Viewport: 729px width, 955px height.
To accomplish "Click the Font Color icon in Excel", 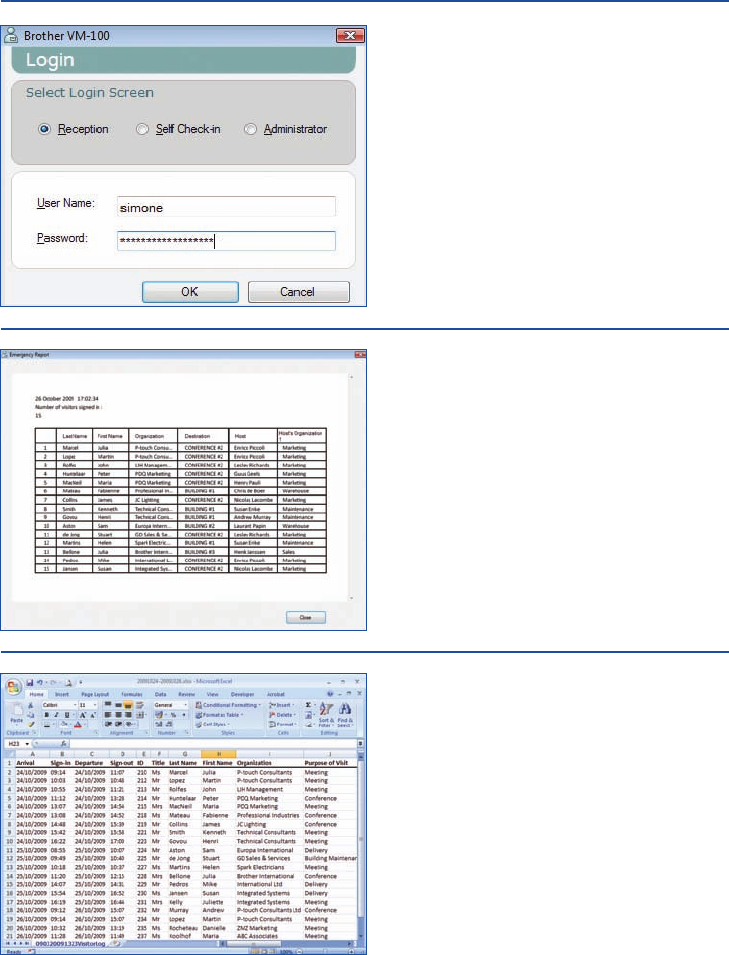I will [x=77, y=725].
